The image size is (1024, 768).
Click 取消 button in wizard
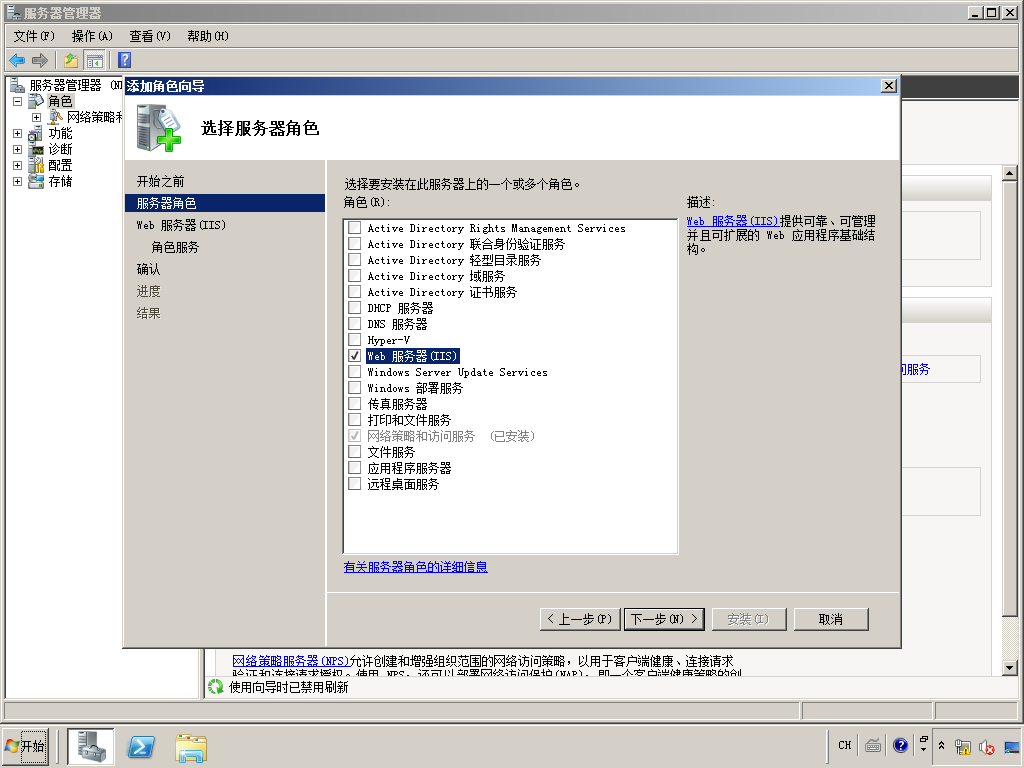point(831,619)
